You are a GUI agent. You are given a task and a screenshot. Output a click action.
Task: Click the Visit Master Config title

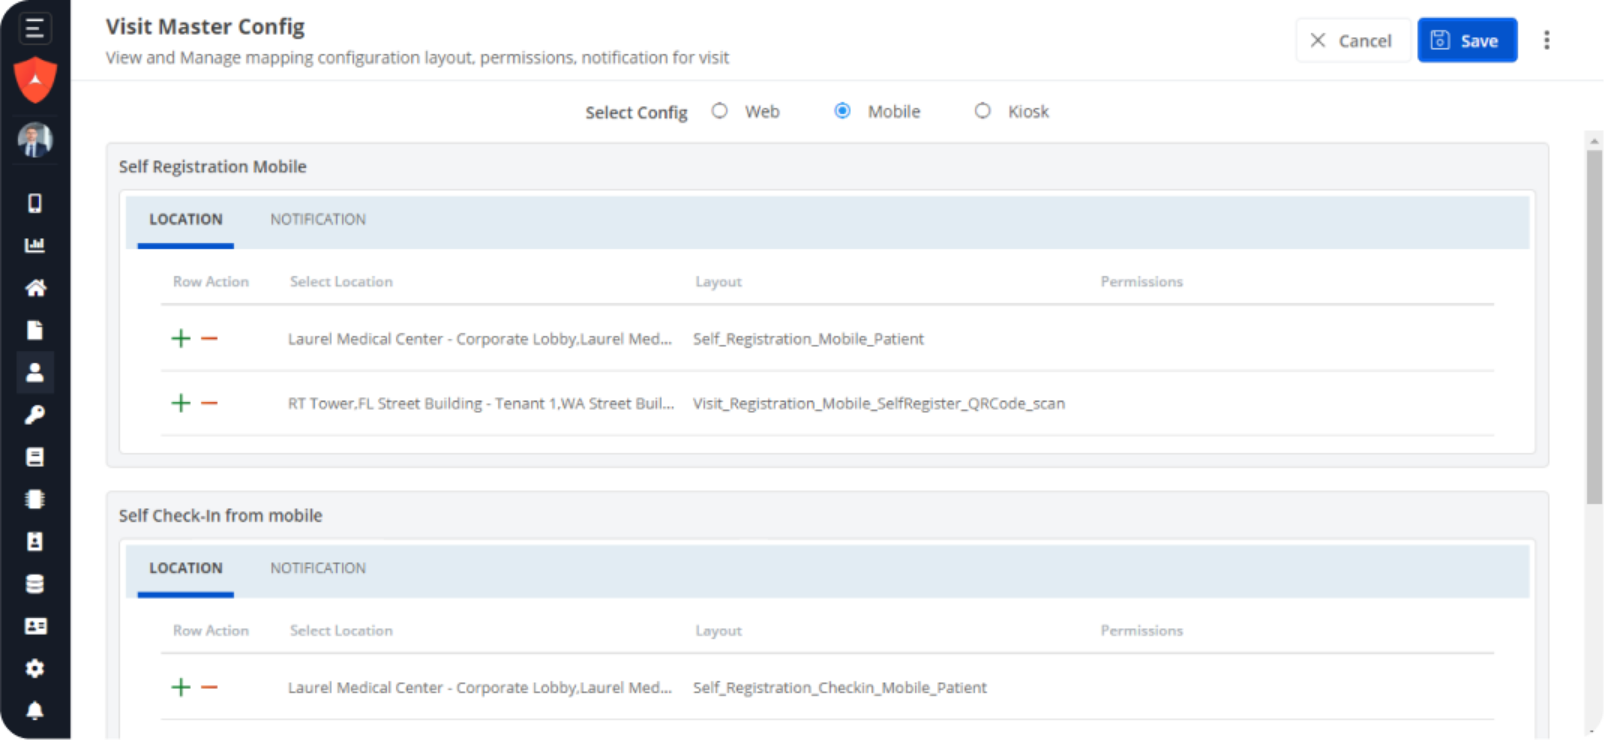point(205,27)
